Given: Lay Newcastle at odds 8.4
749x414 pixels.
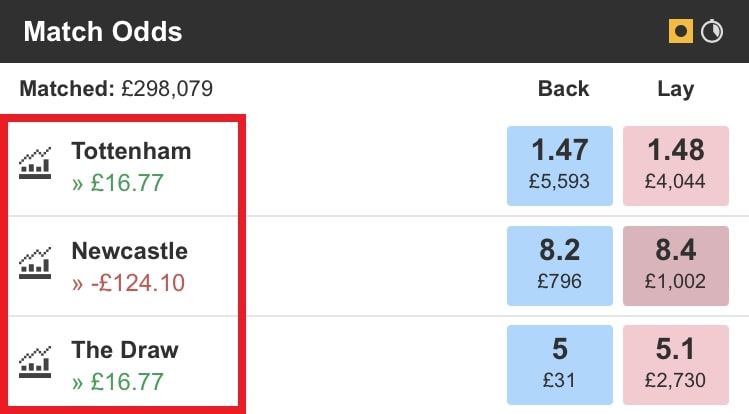Looking at the screenshot, I should (676, 265).
